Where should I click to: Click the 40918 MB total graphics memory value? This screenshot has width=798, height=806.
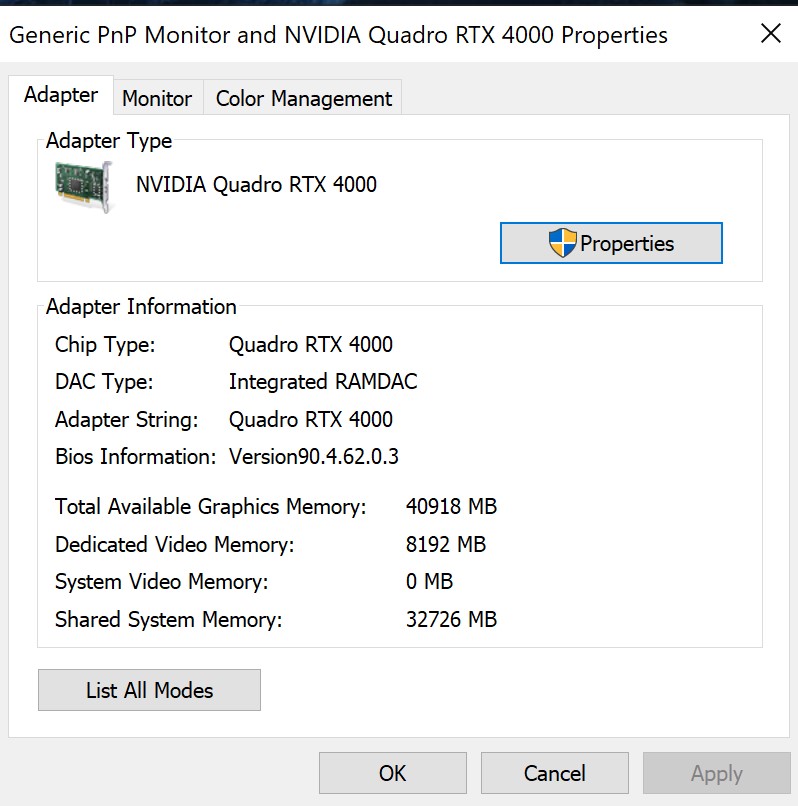(x=451, y=507)
